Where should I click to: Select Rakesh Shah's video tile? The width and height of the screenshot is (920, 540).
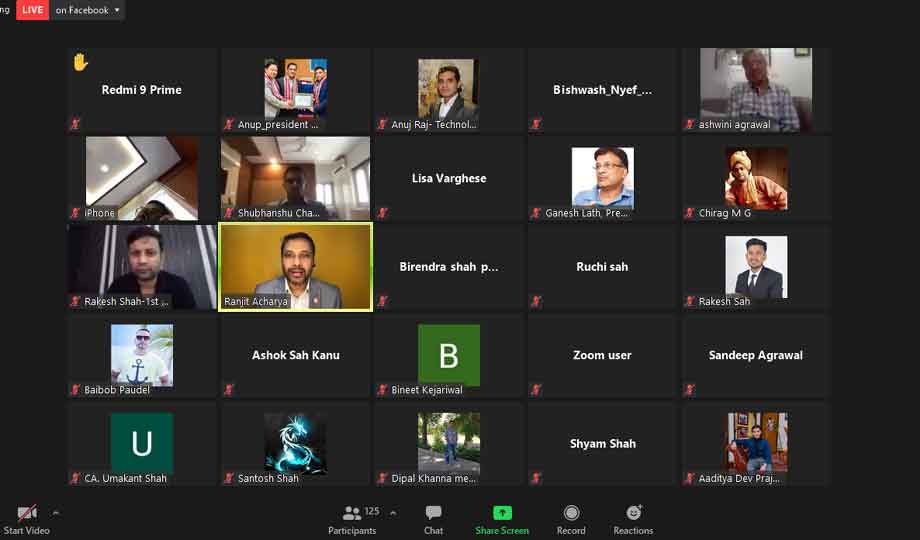tap(142, 266)
